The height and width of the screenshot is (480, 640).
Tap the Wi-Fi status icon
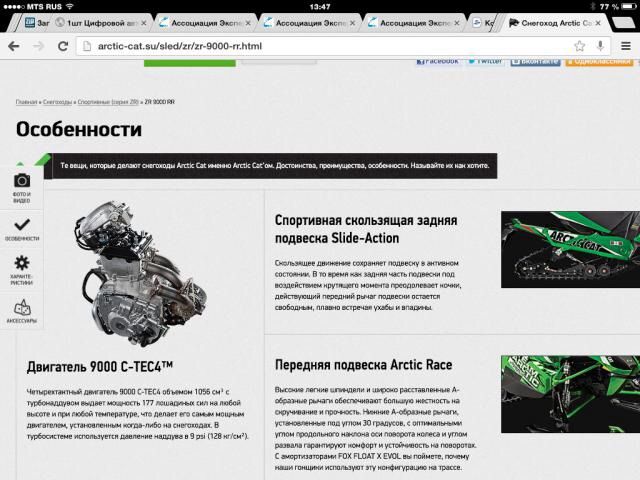[70, 7]
